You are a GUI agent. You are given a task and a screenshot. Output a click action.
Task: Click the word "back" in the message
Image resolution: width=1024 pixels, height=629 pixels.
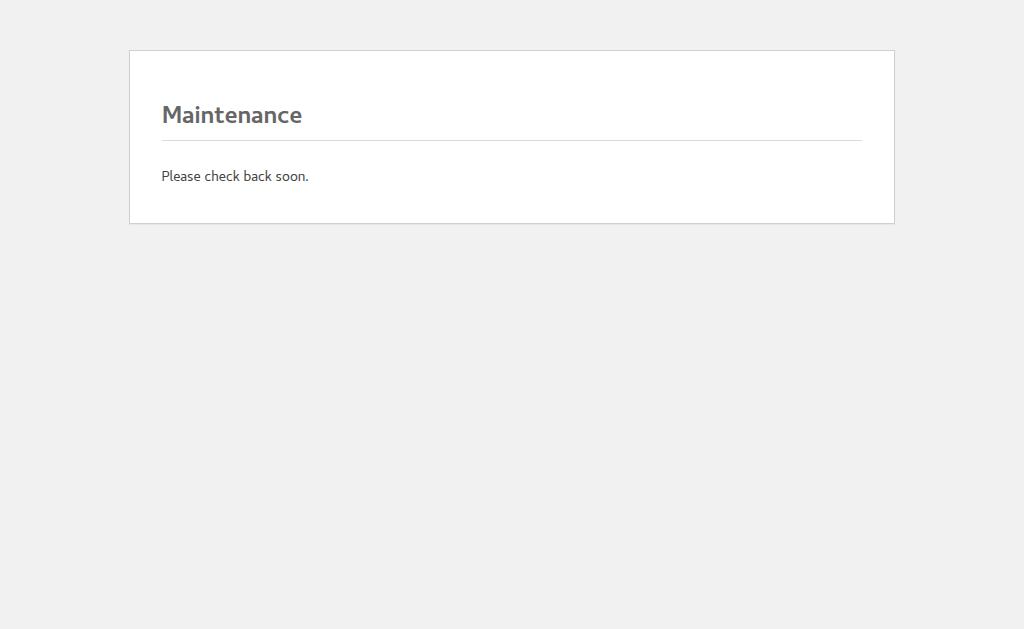click(x=257, y=176)
